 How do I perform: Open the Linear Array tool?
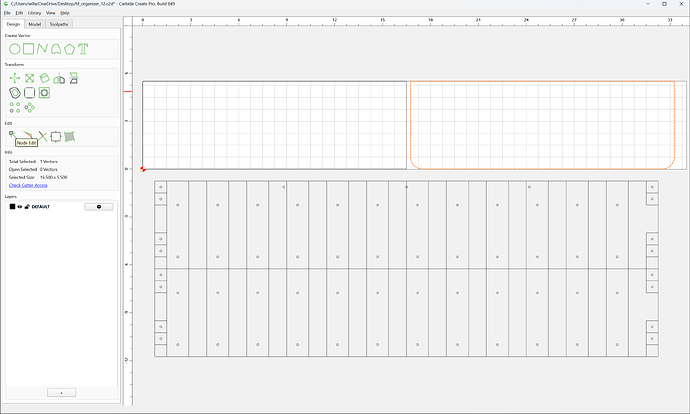15,107
